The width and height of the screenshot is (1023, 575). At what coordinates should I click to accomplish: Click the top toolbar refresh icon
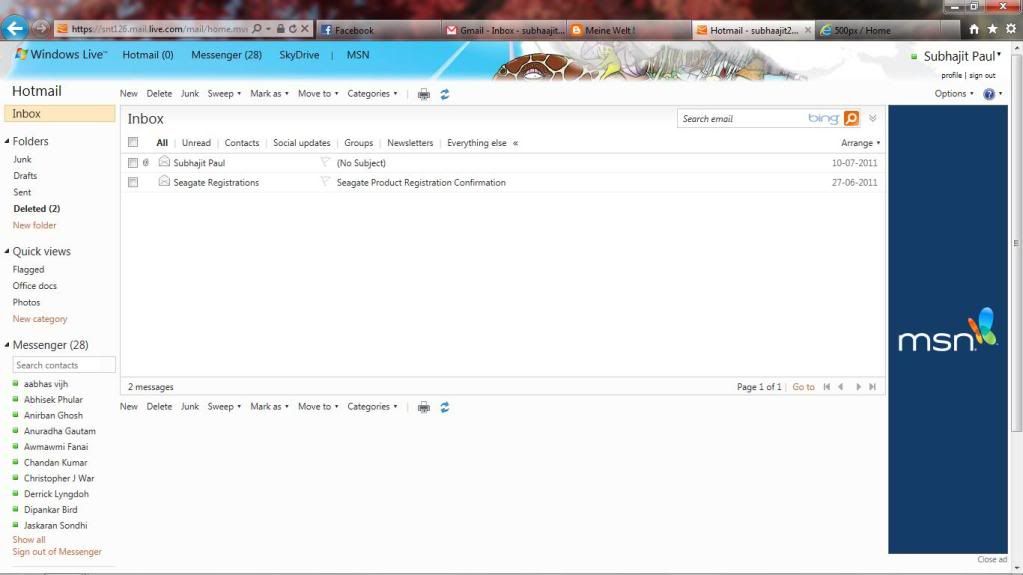(445, 94)
